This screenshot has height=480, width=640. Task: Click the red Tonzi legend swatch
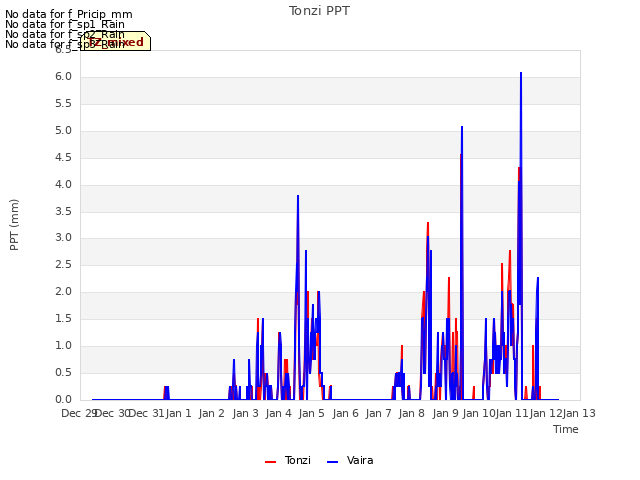click(270, 462)
